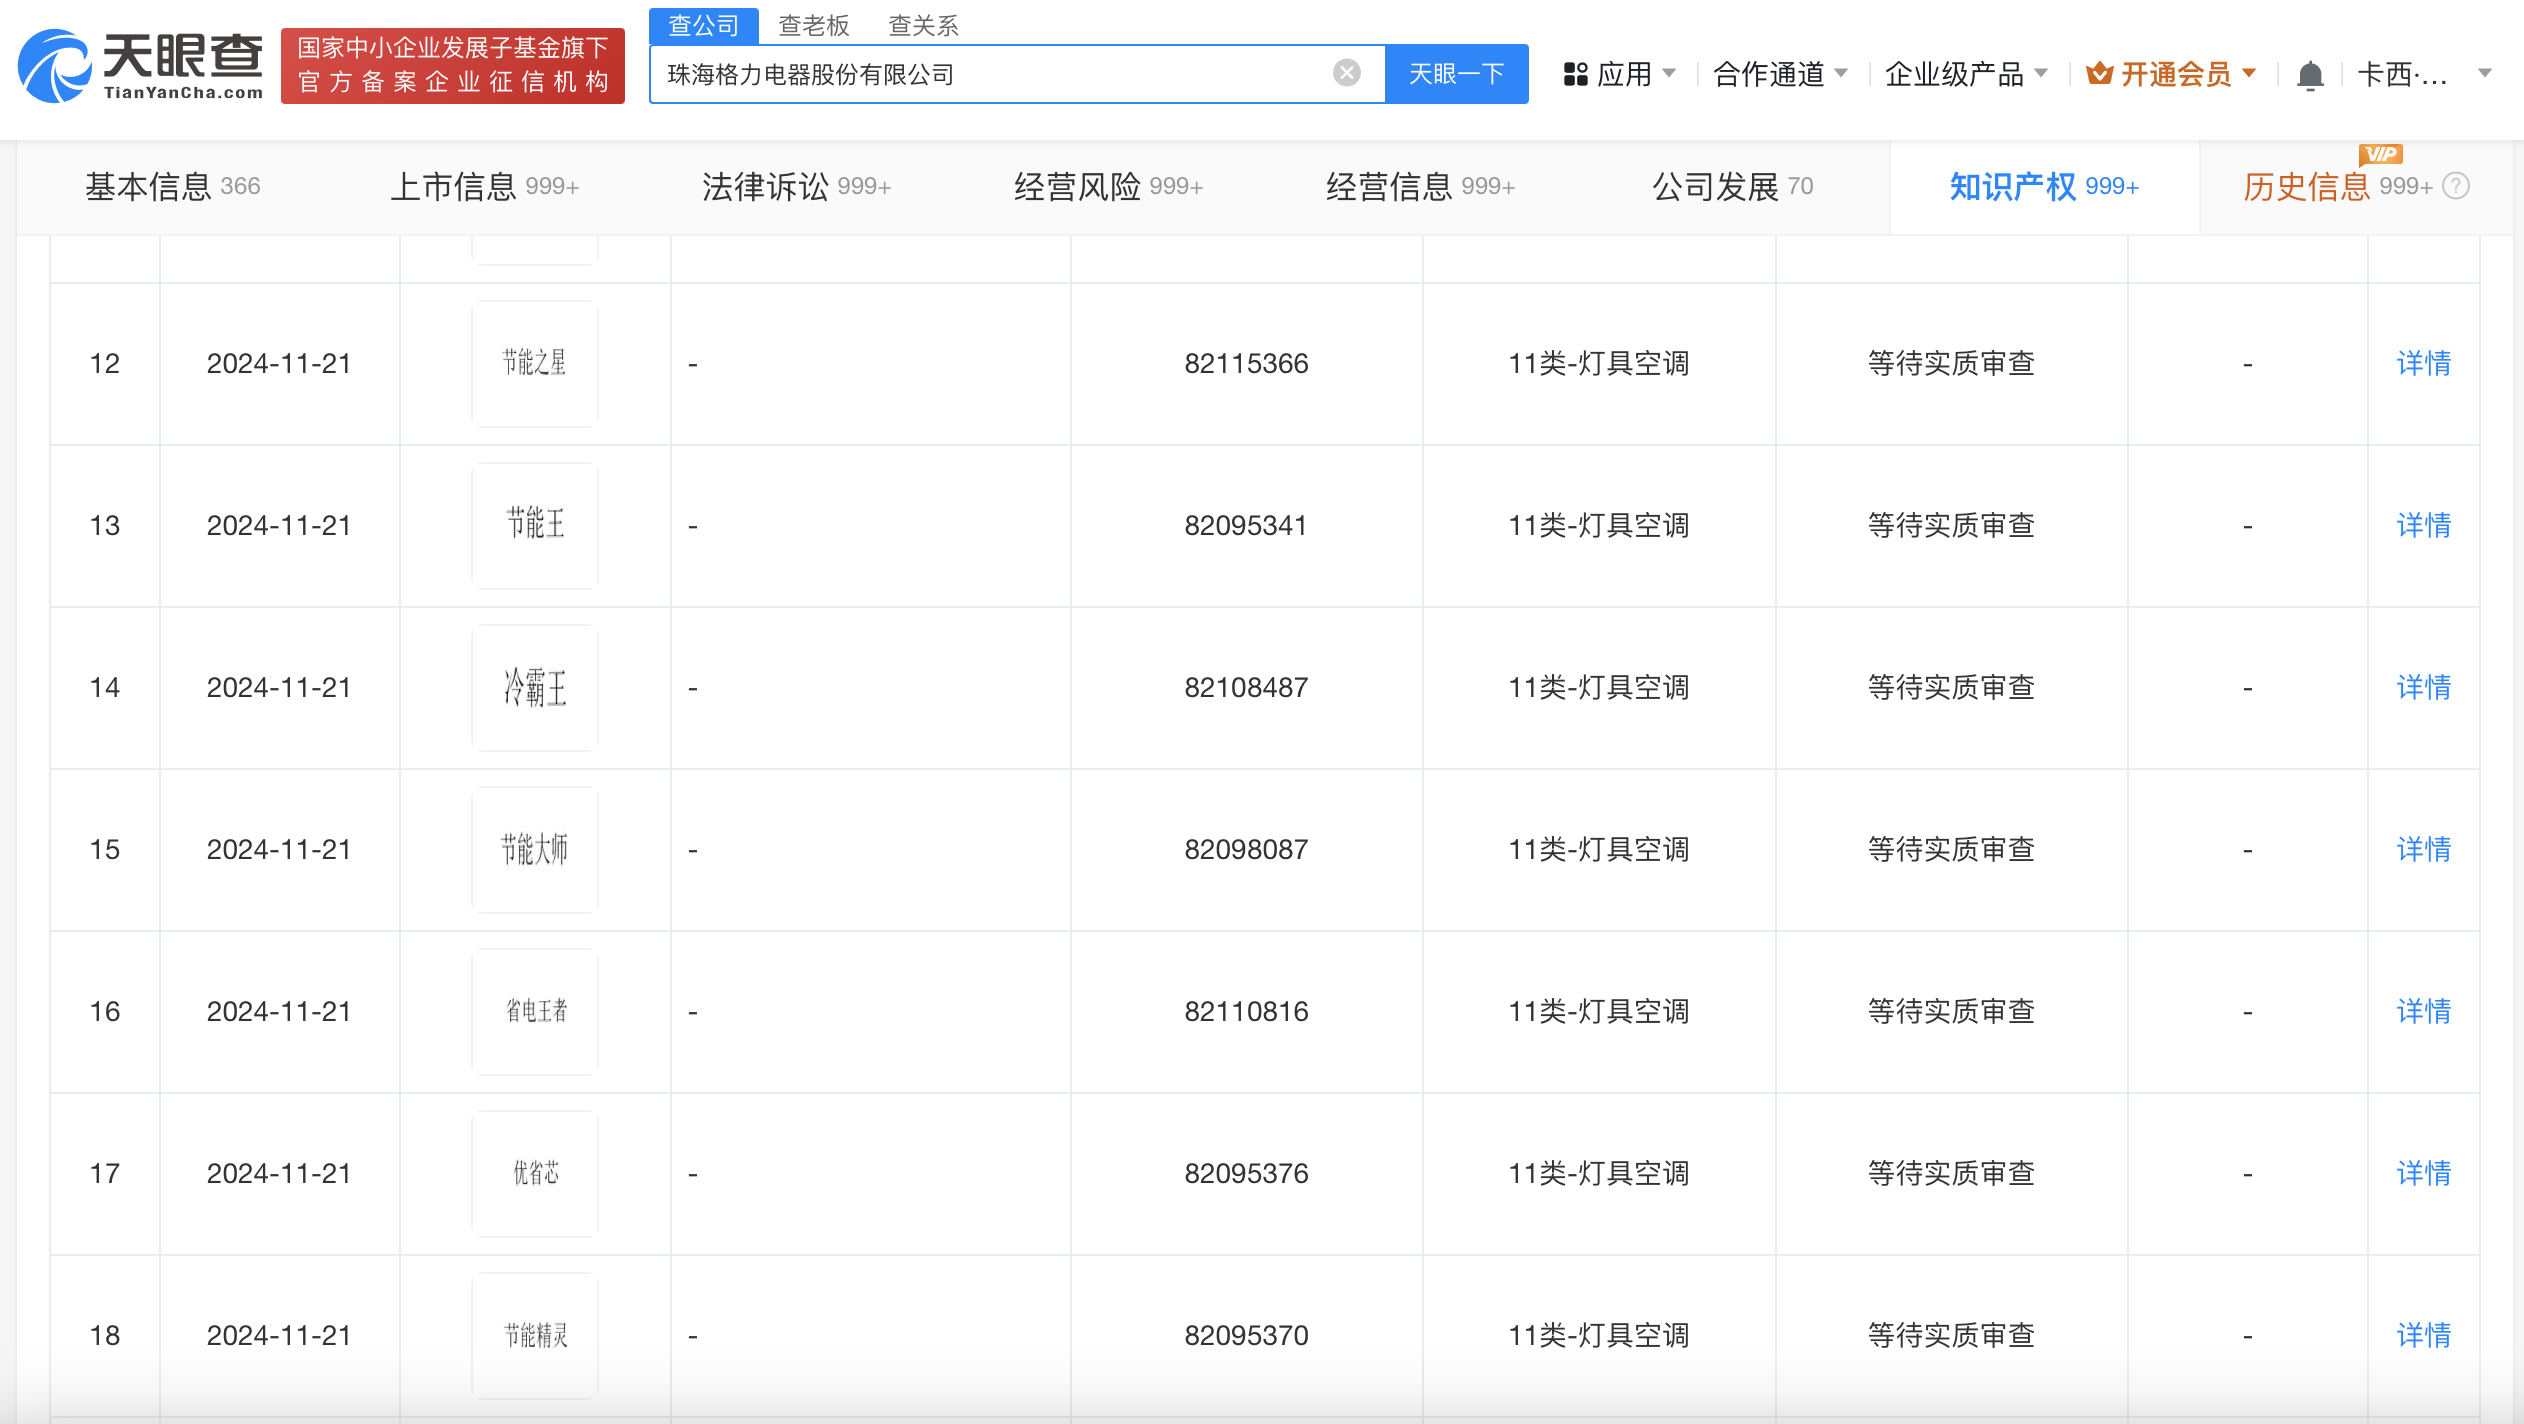Select the 查关系 tab
The height and width of the screenshot is (1424, 2524).
click(923, 24)
